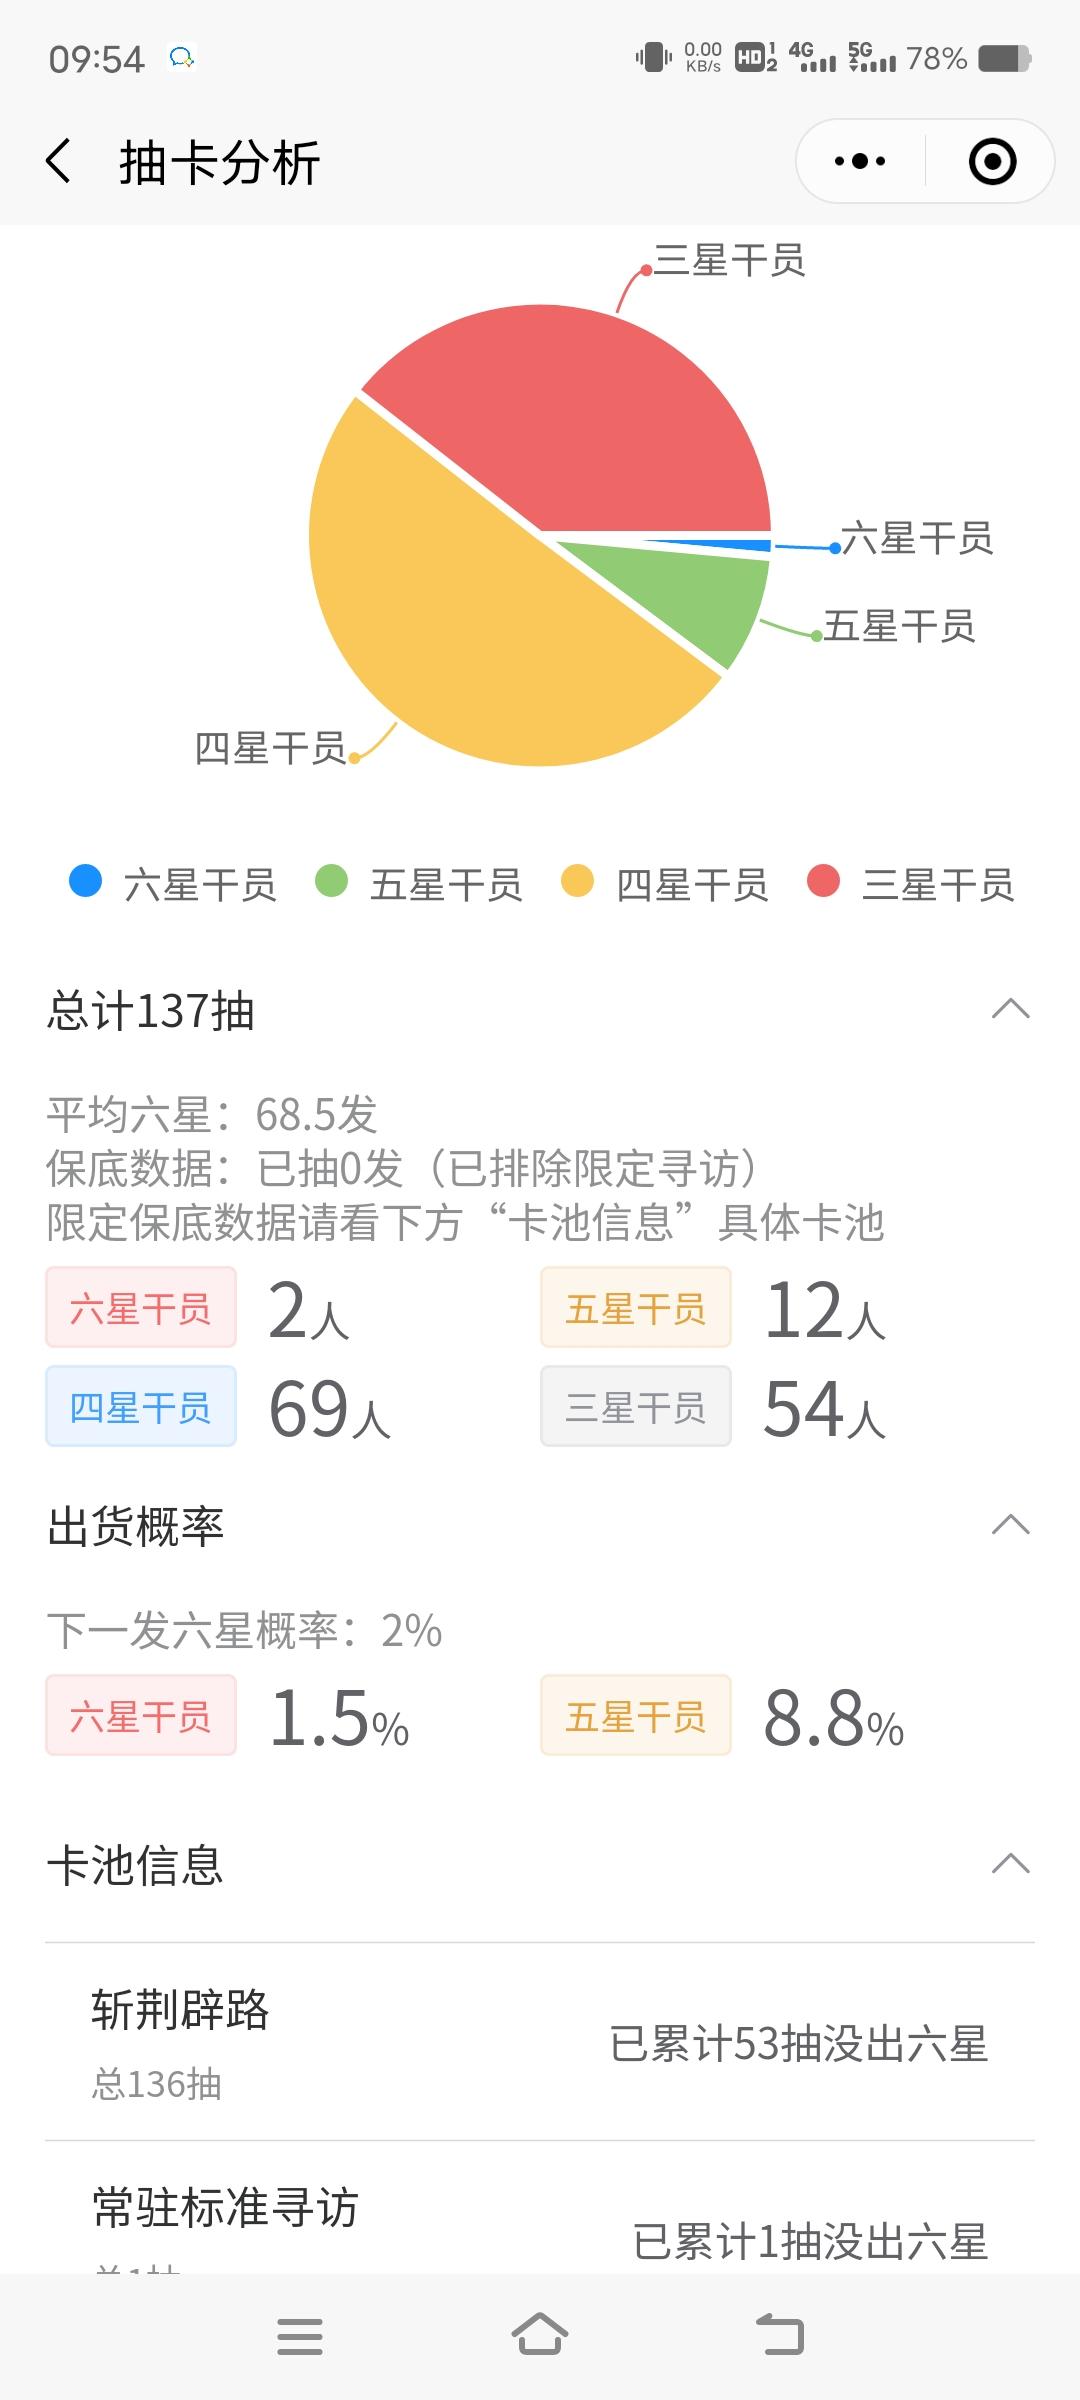Collapse the 出货概率 section chevron
Screen dimensions: 1080x2400
tap(1010, 1525)
